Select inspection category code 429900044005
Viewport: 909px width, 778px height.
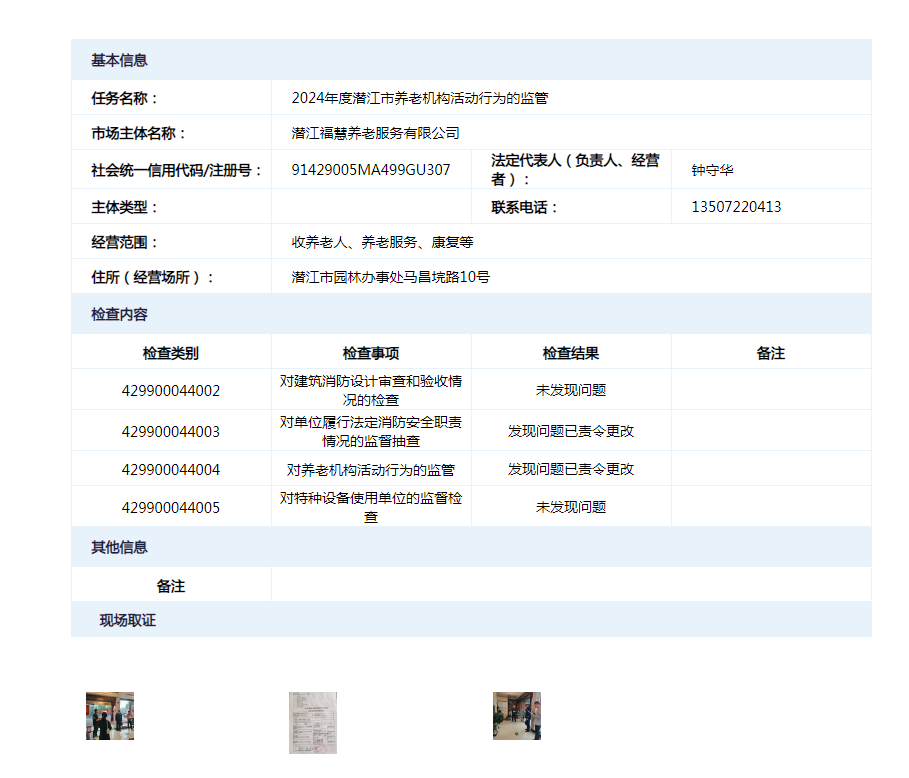point(171,508)
